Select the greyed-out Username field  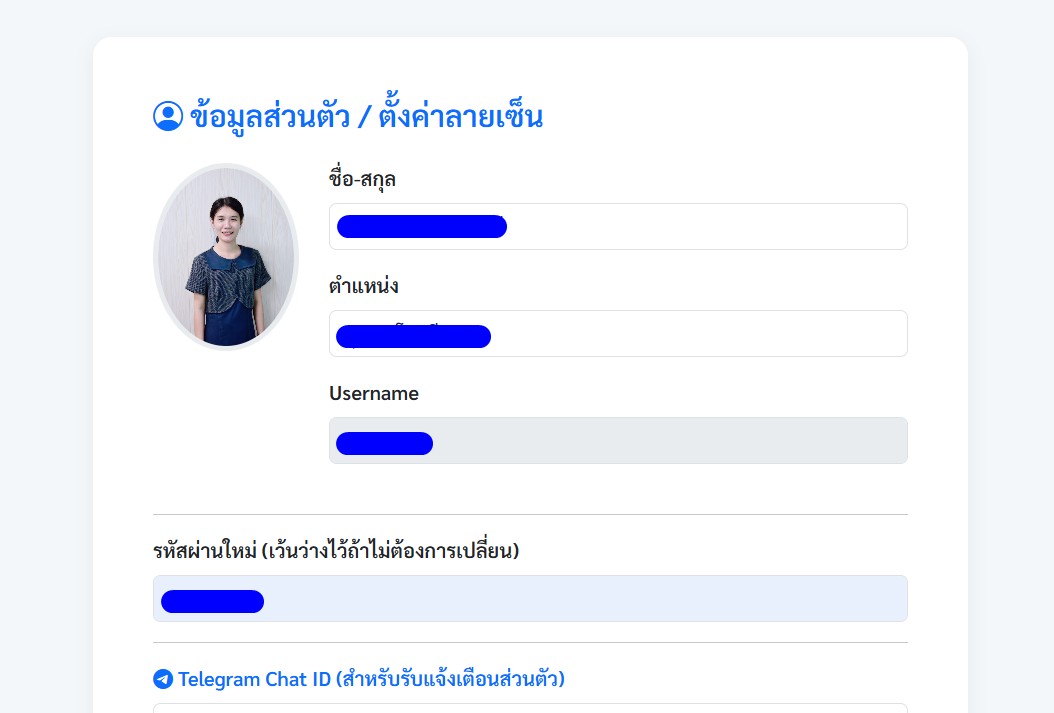(618, 440)
